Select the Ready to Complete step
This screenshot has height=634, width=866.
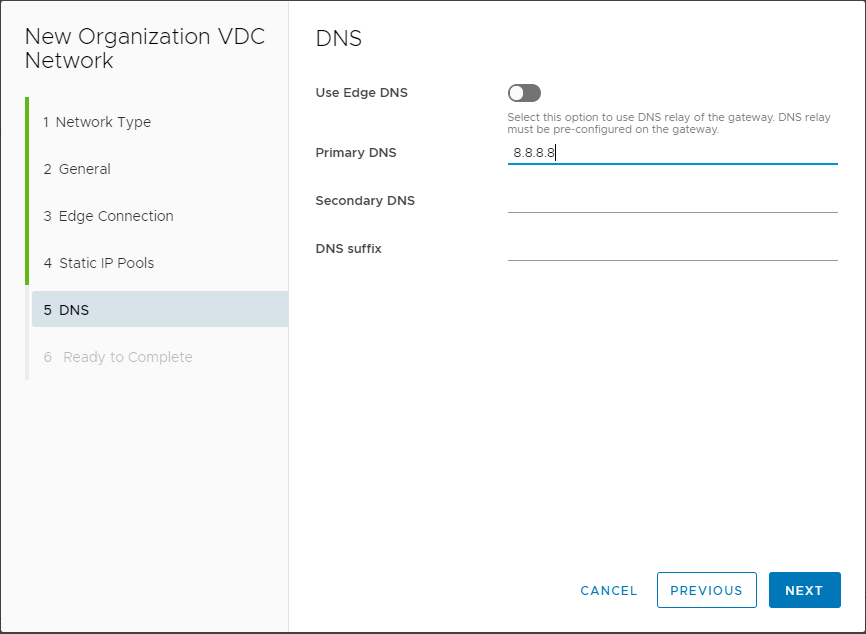118,357
